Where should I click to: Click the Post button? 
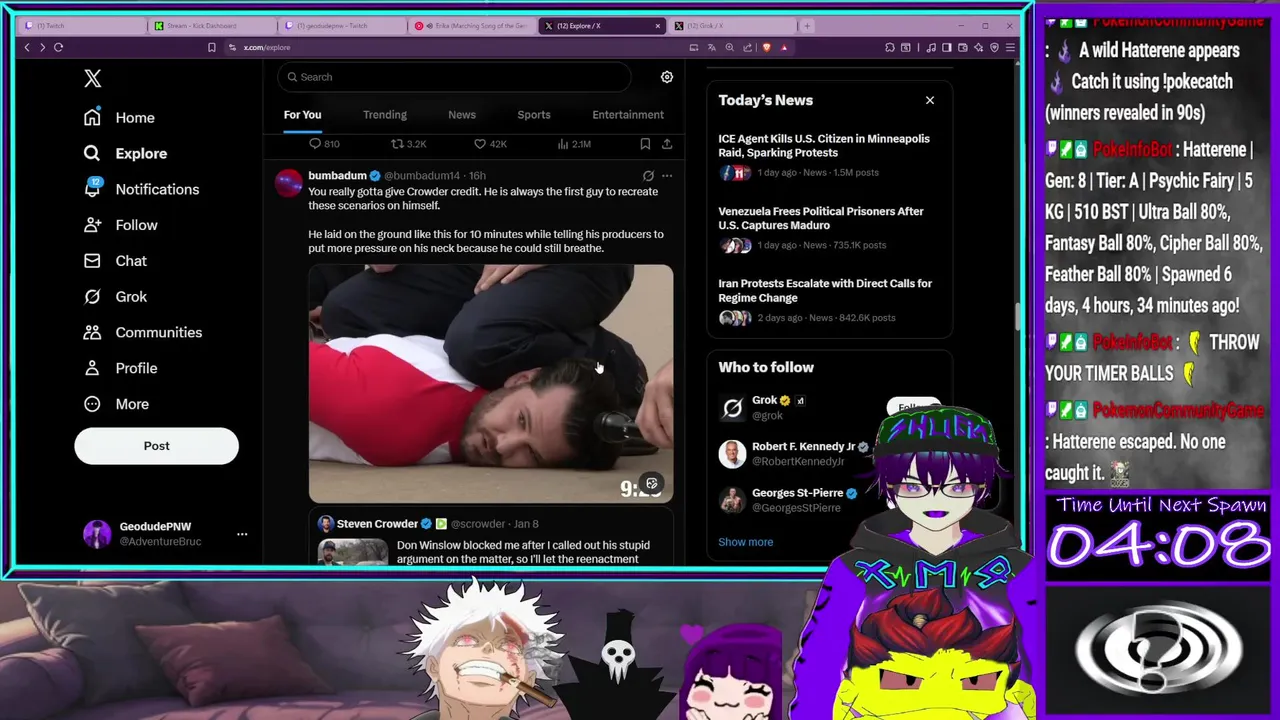coord(156,446)
